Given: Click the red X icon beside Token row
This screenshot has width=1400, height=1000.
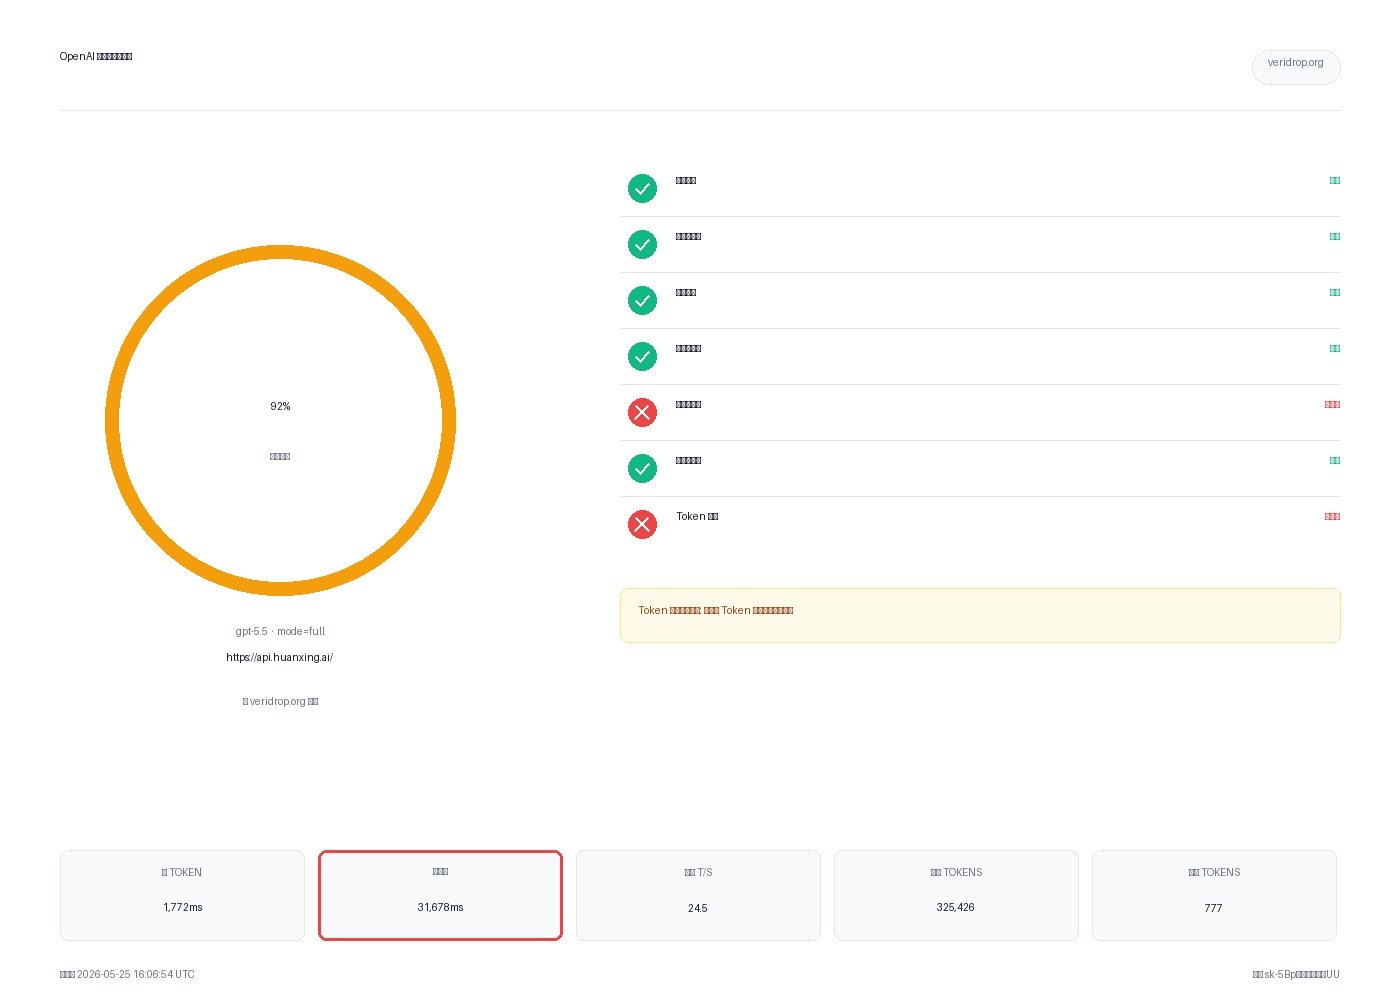Looking at the screenshot, I should click(x=642, y=525).
